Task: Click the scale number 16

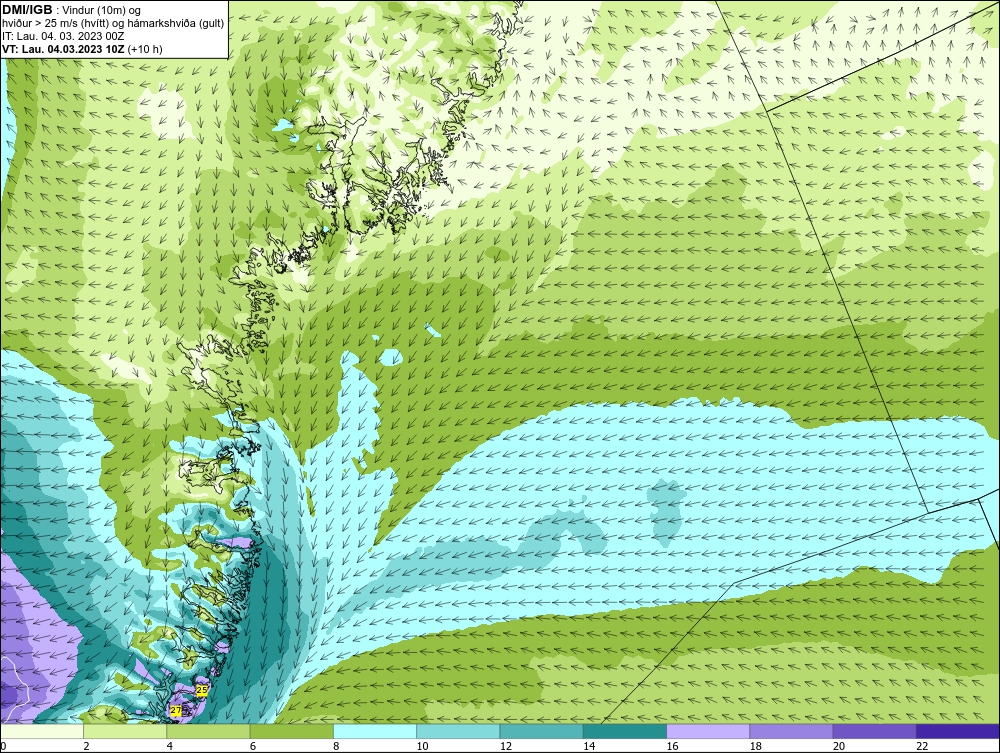Action: [672, 746]
